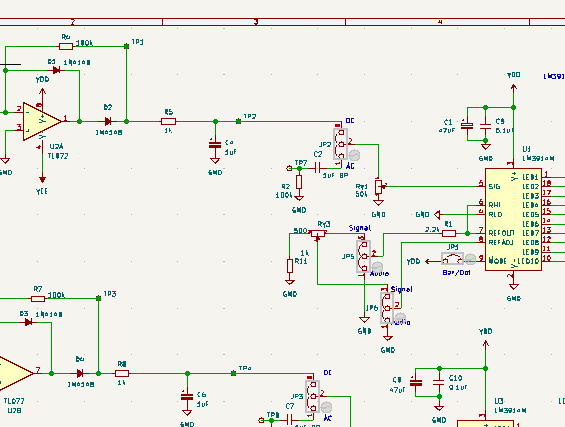Click the MODE pin label on U1
Viewport: 565px width, 427px height.
(497, 261)
